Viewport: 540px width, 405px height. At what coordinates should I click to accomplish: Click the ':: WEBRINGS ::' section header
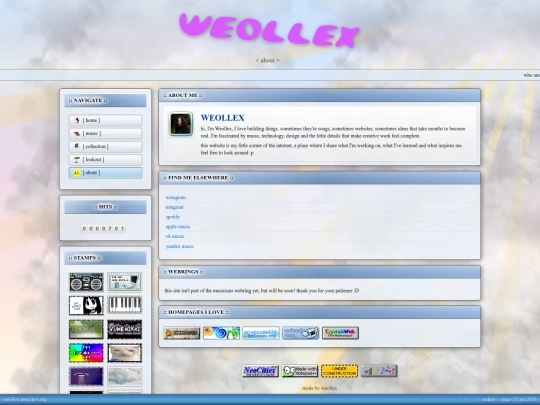[x=320, y=272]
